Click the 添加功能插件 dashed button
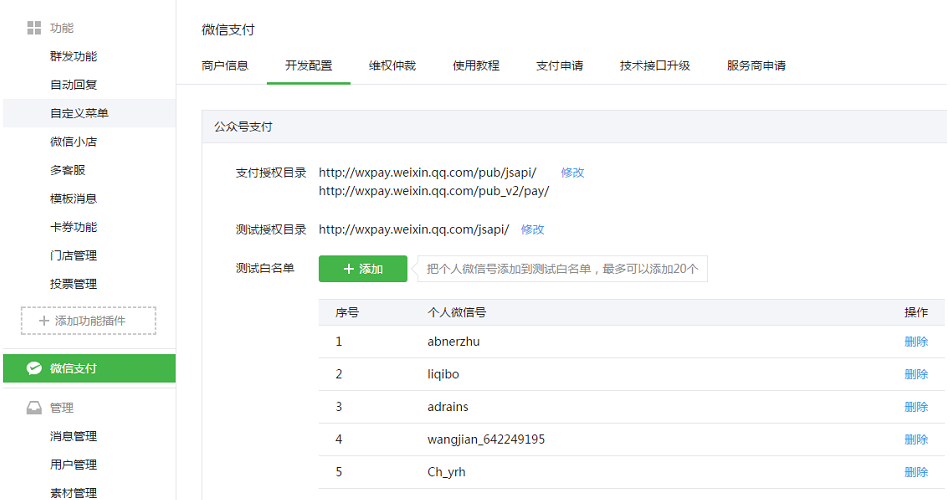Viewport: 950px width, 500px height. [88, 321]
